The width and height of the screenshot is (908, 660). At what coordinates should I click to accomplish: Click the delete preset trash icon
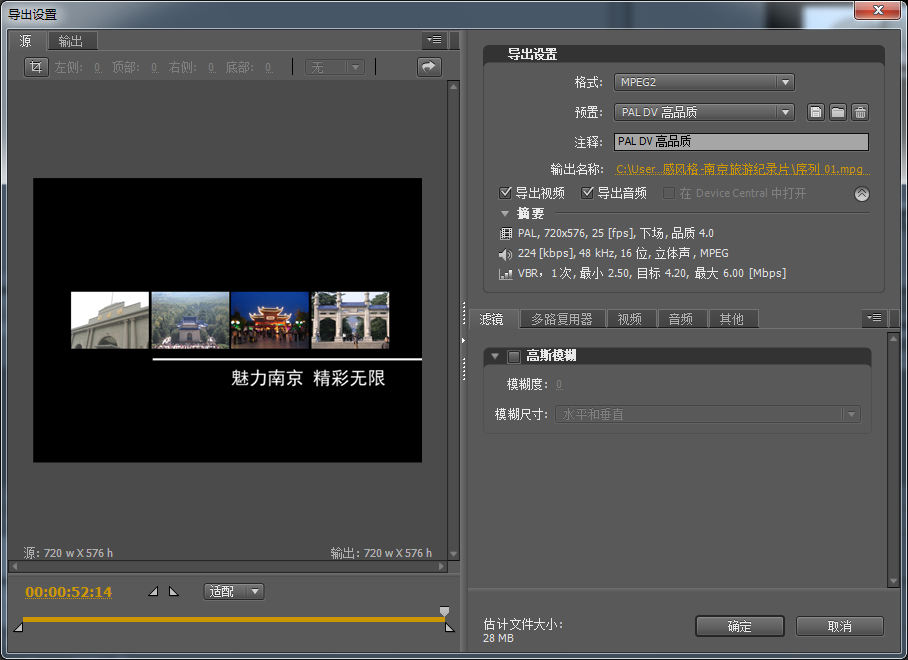click(x=860, y=112)
